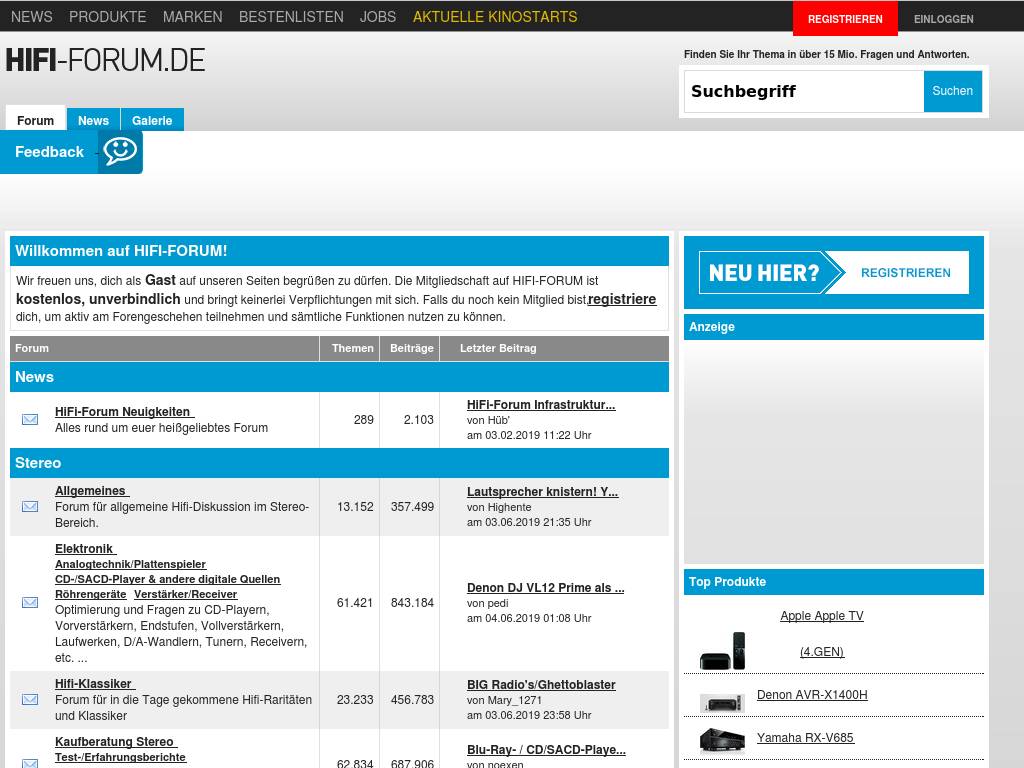This screenshot has width=1024, height=768.
Task: Focus the Suchbegriff search field
Action: coord(803,91)
